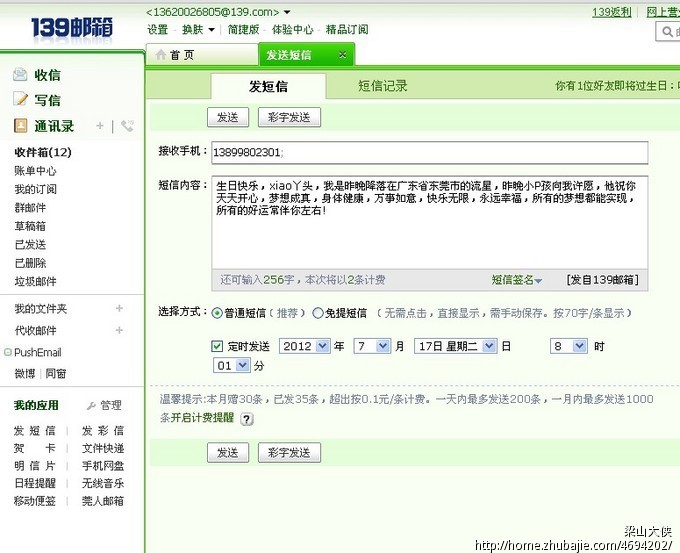Add folder via plus next to 我的文件夹

click(119, 308)
